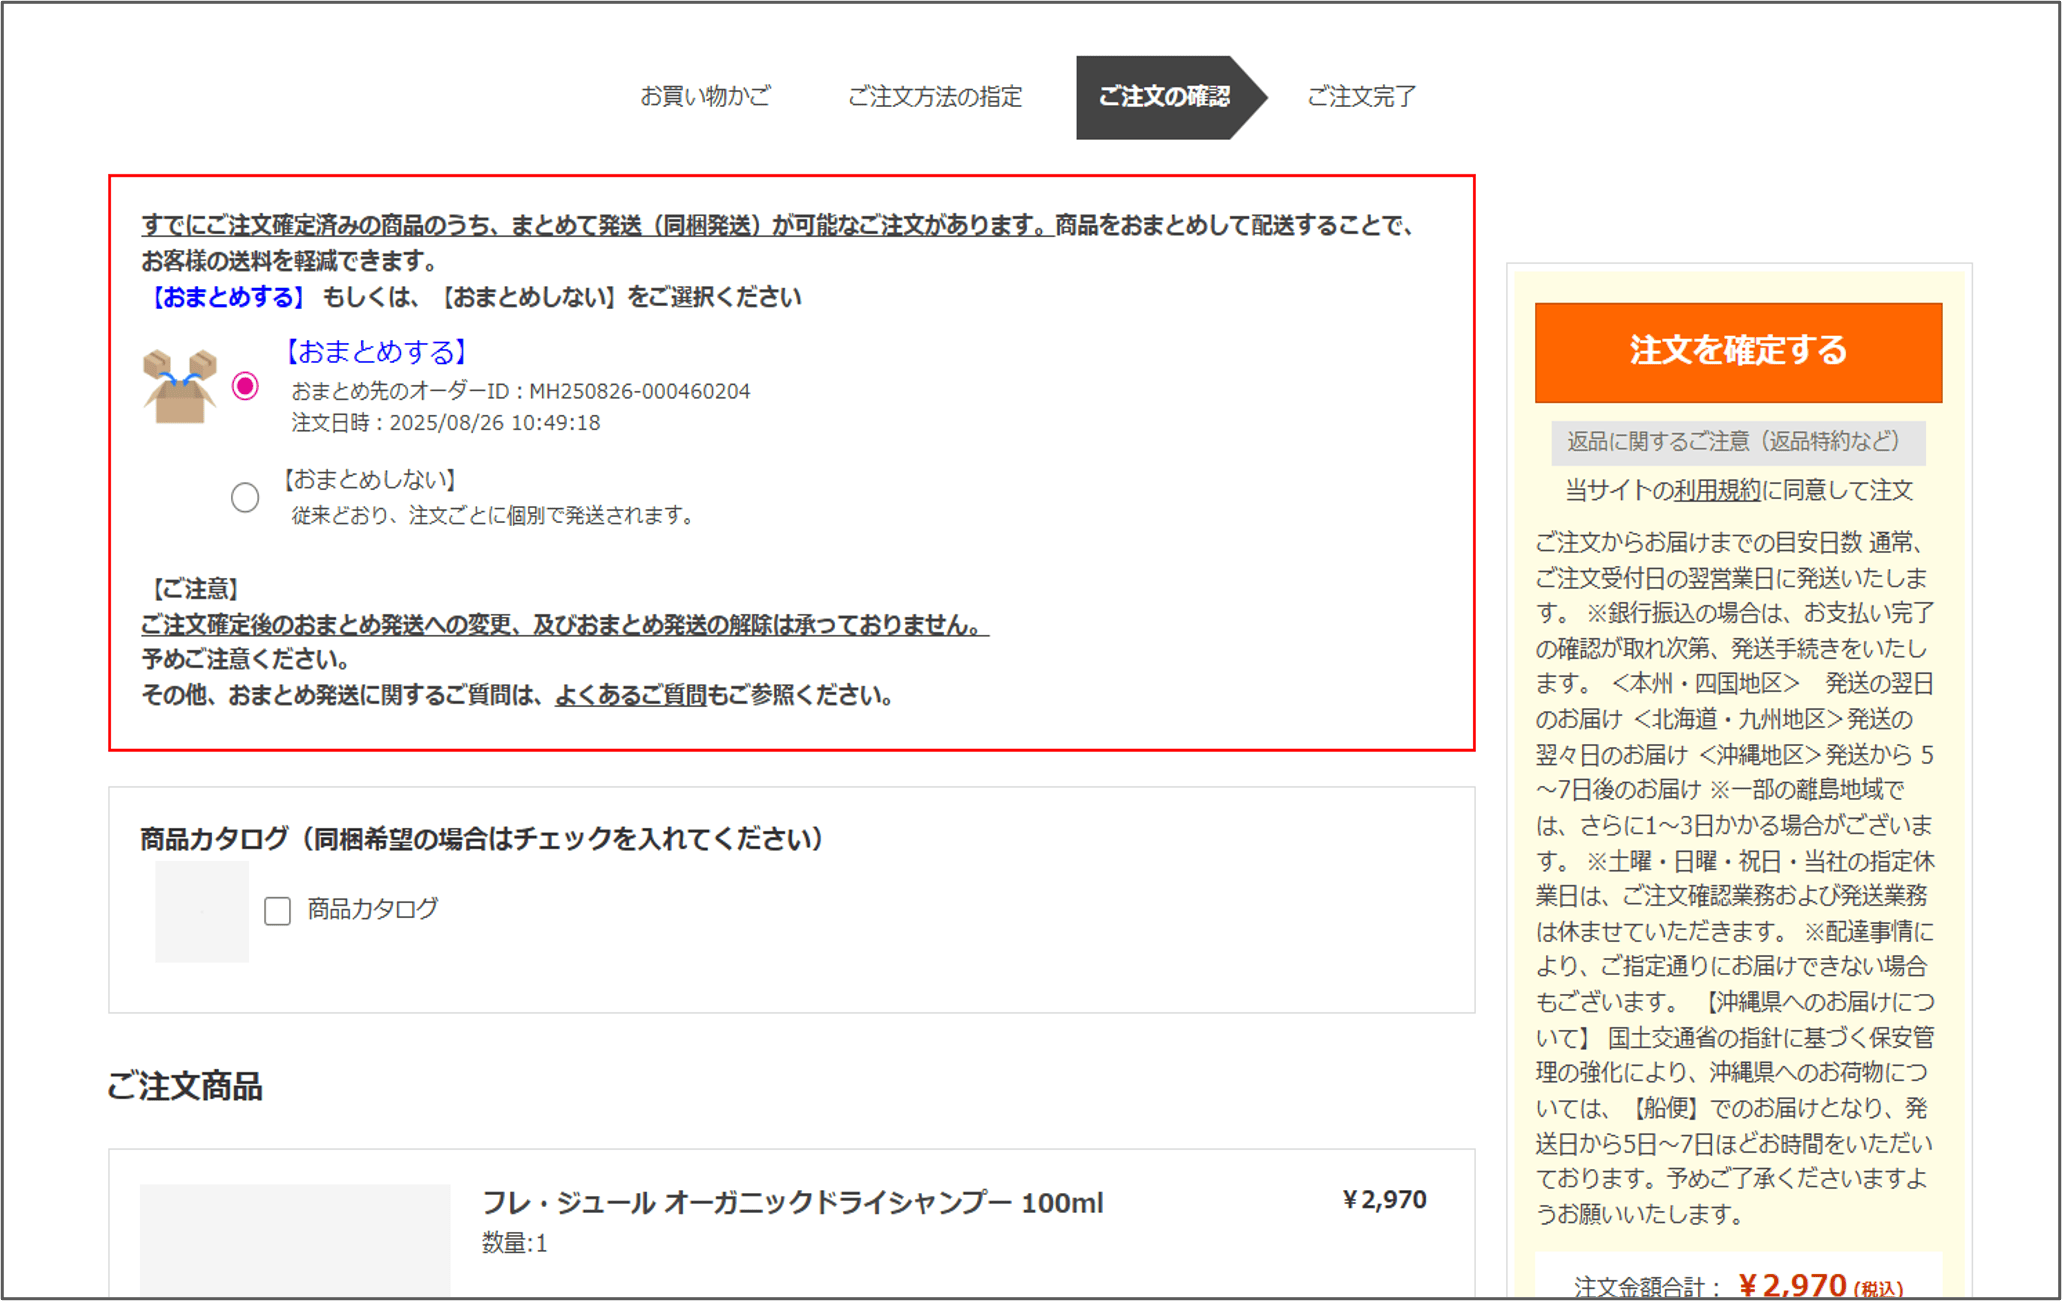Open the 利用規約 link

point(1717,491)
